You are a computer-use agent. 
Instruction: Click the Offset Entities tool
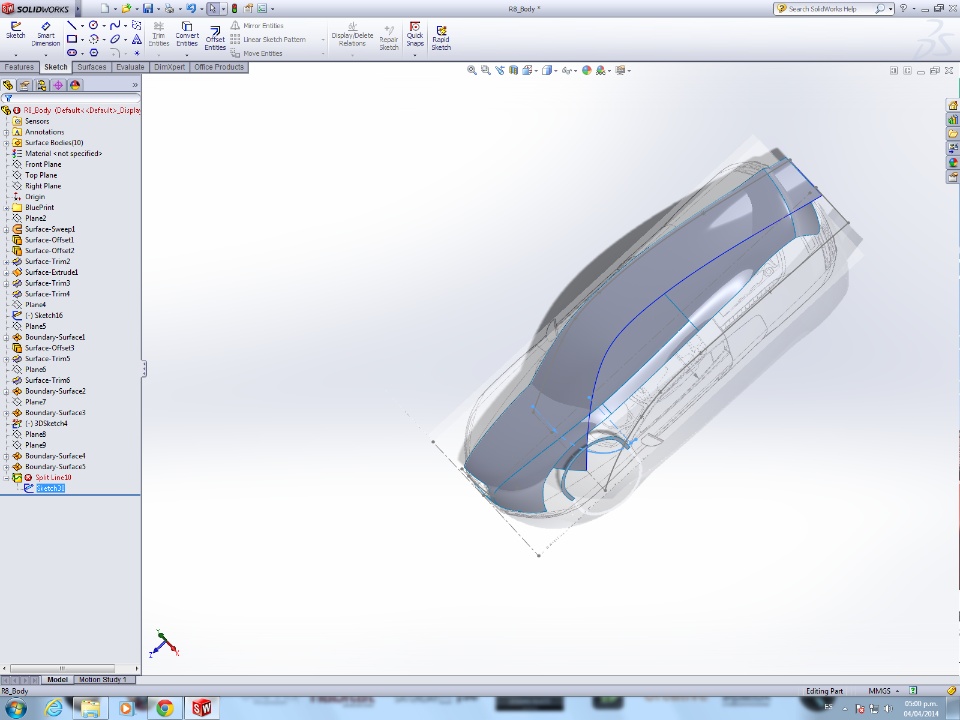coord(215,38)
